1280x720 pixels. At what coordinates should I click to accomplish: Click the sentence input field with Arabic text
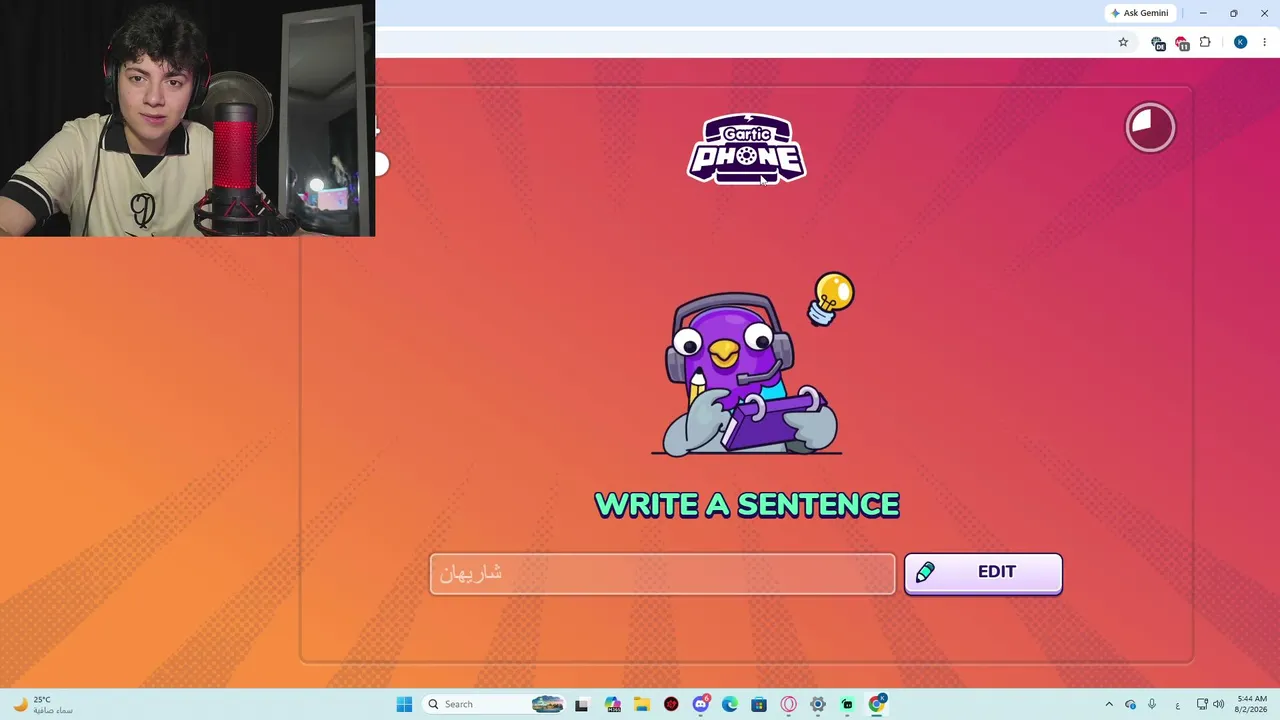pos(662,573)
